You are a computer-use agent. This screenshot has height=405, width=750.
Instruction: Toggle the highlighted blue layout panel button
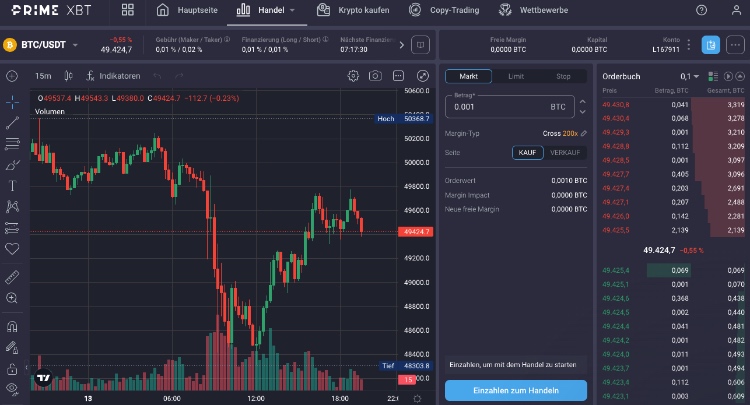(x=710, y=45)
